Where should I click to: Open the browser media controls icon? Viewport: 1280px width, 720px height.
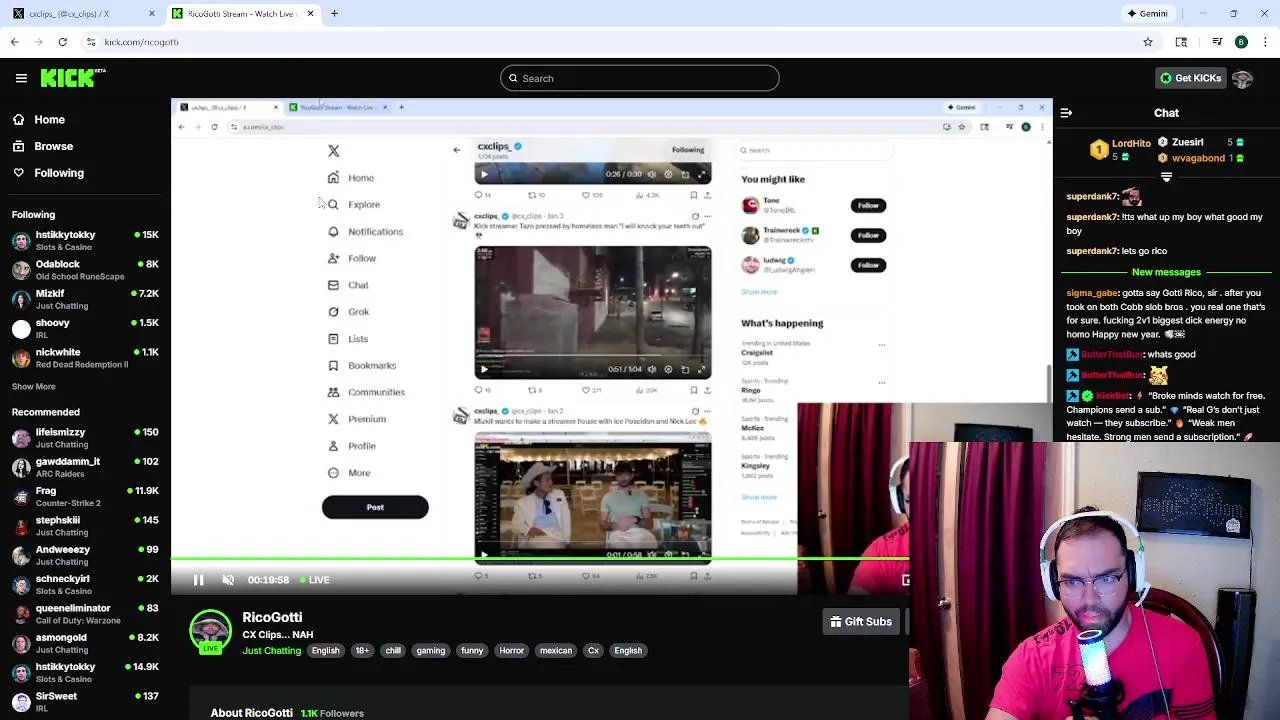pyautogui.click(x=1217, y=42)
